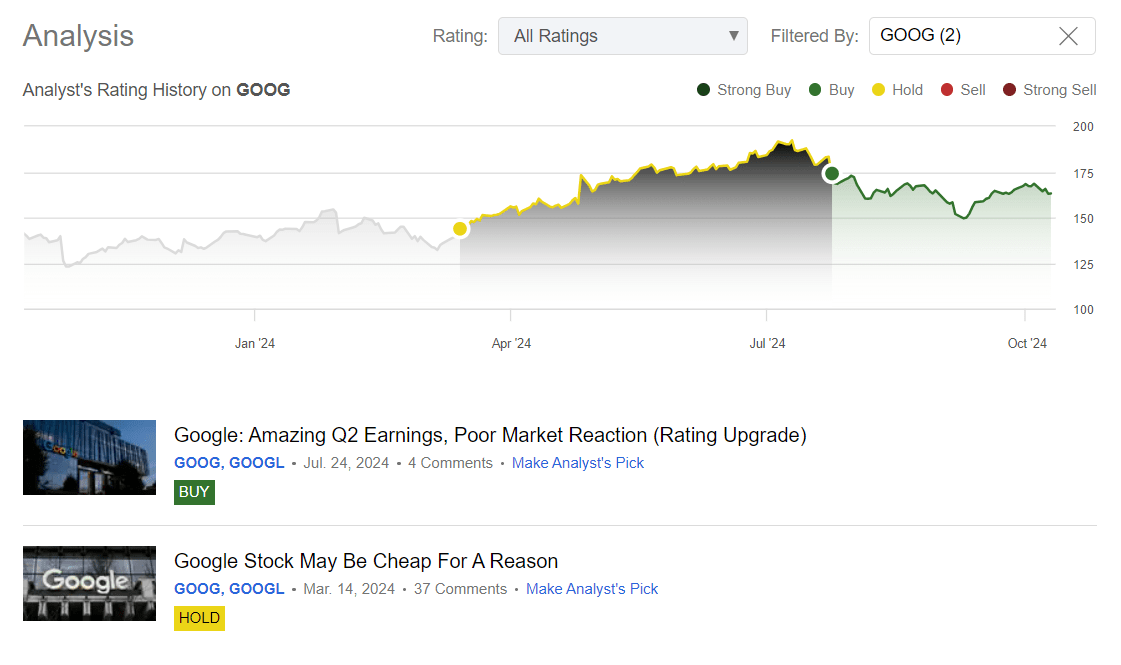Viewport: 1121px width, 665px height.
Task: Open the Google sign article thumbnail
Action: (x=89, y=583)
